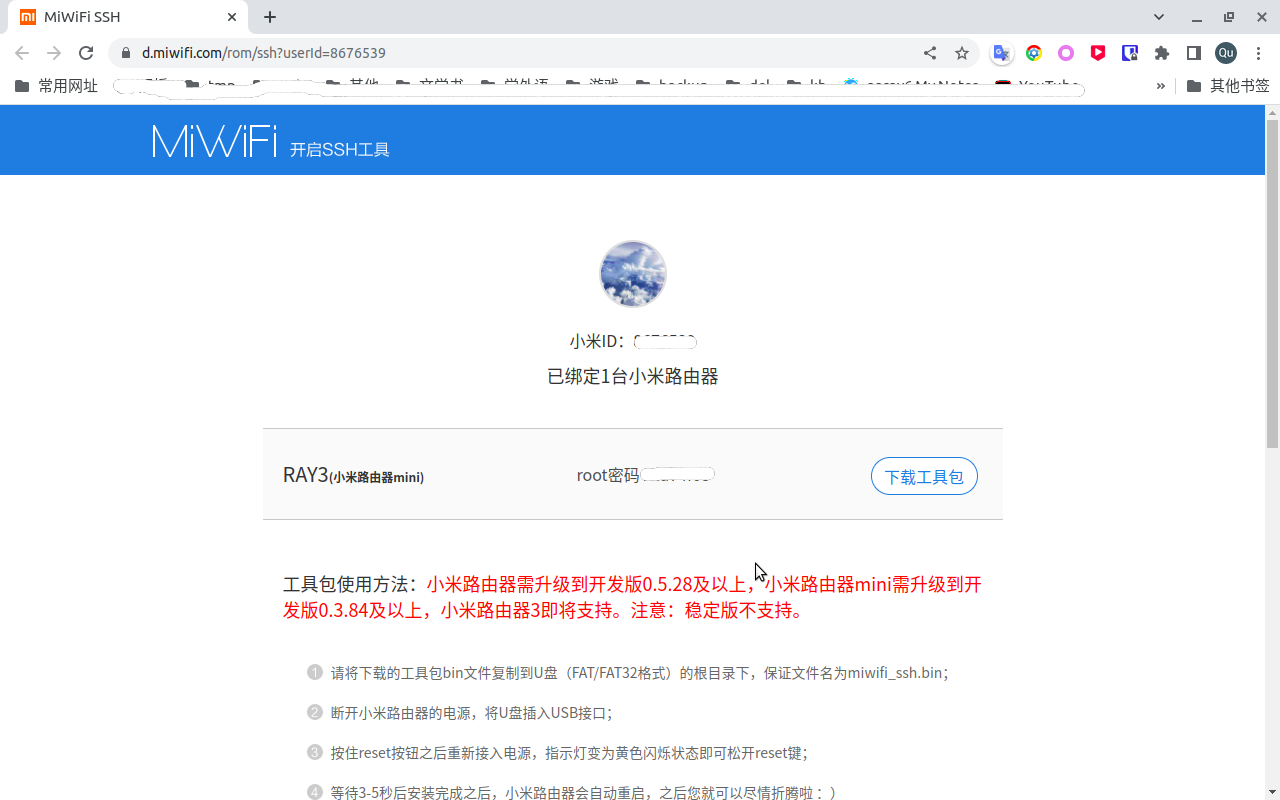Go forward in browser history
Screen dimensions: 1280x800
pos(54,53)
